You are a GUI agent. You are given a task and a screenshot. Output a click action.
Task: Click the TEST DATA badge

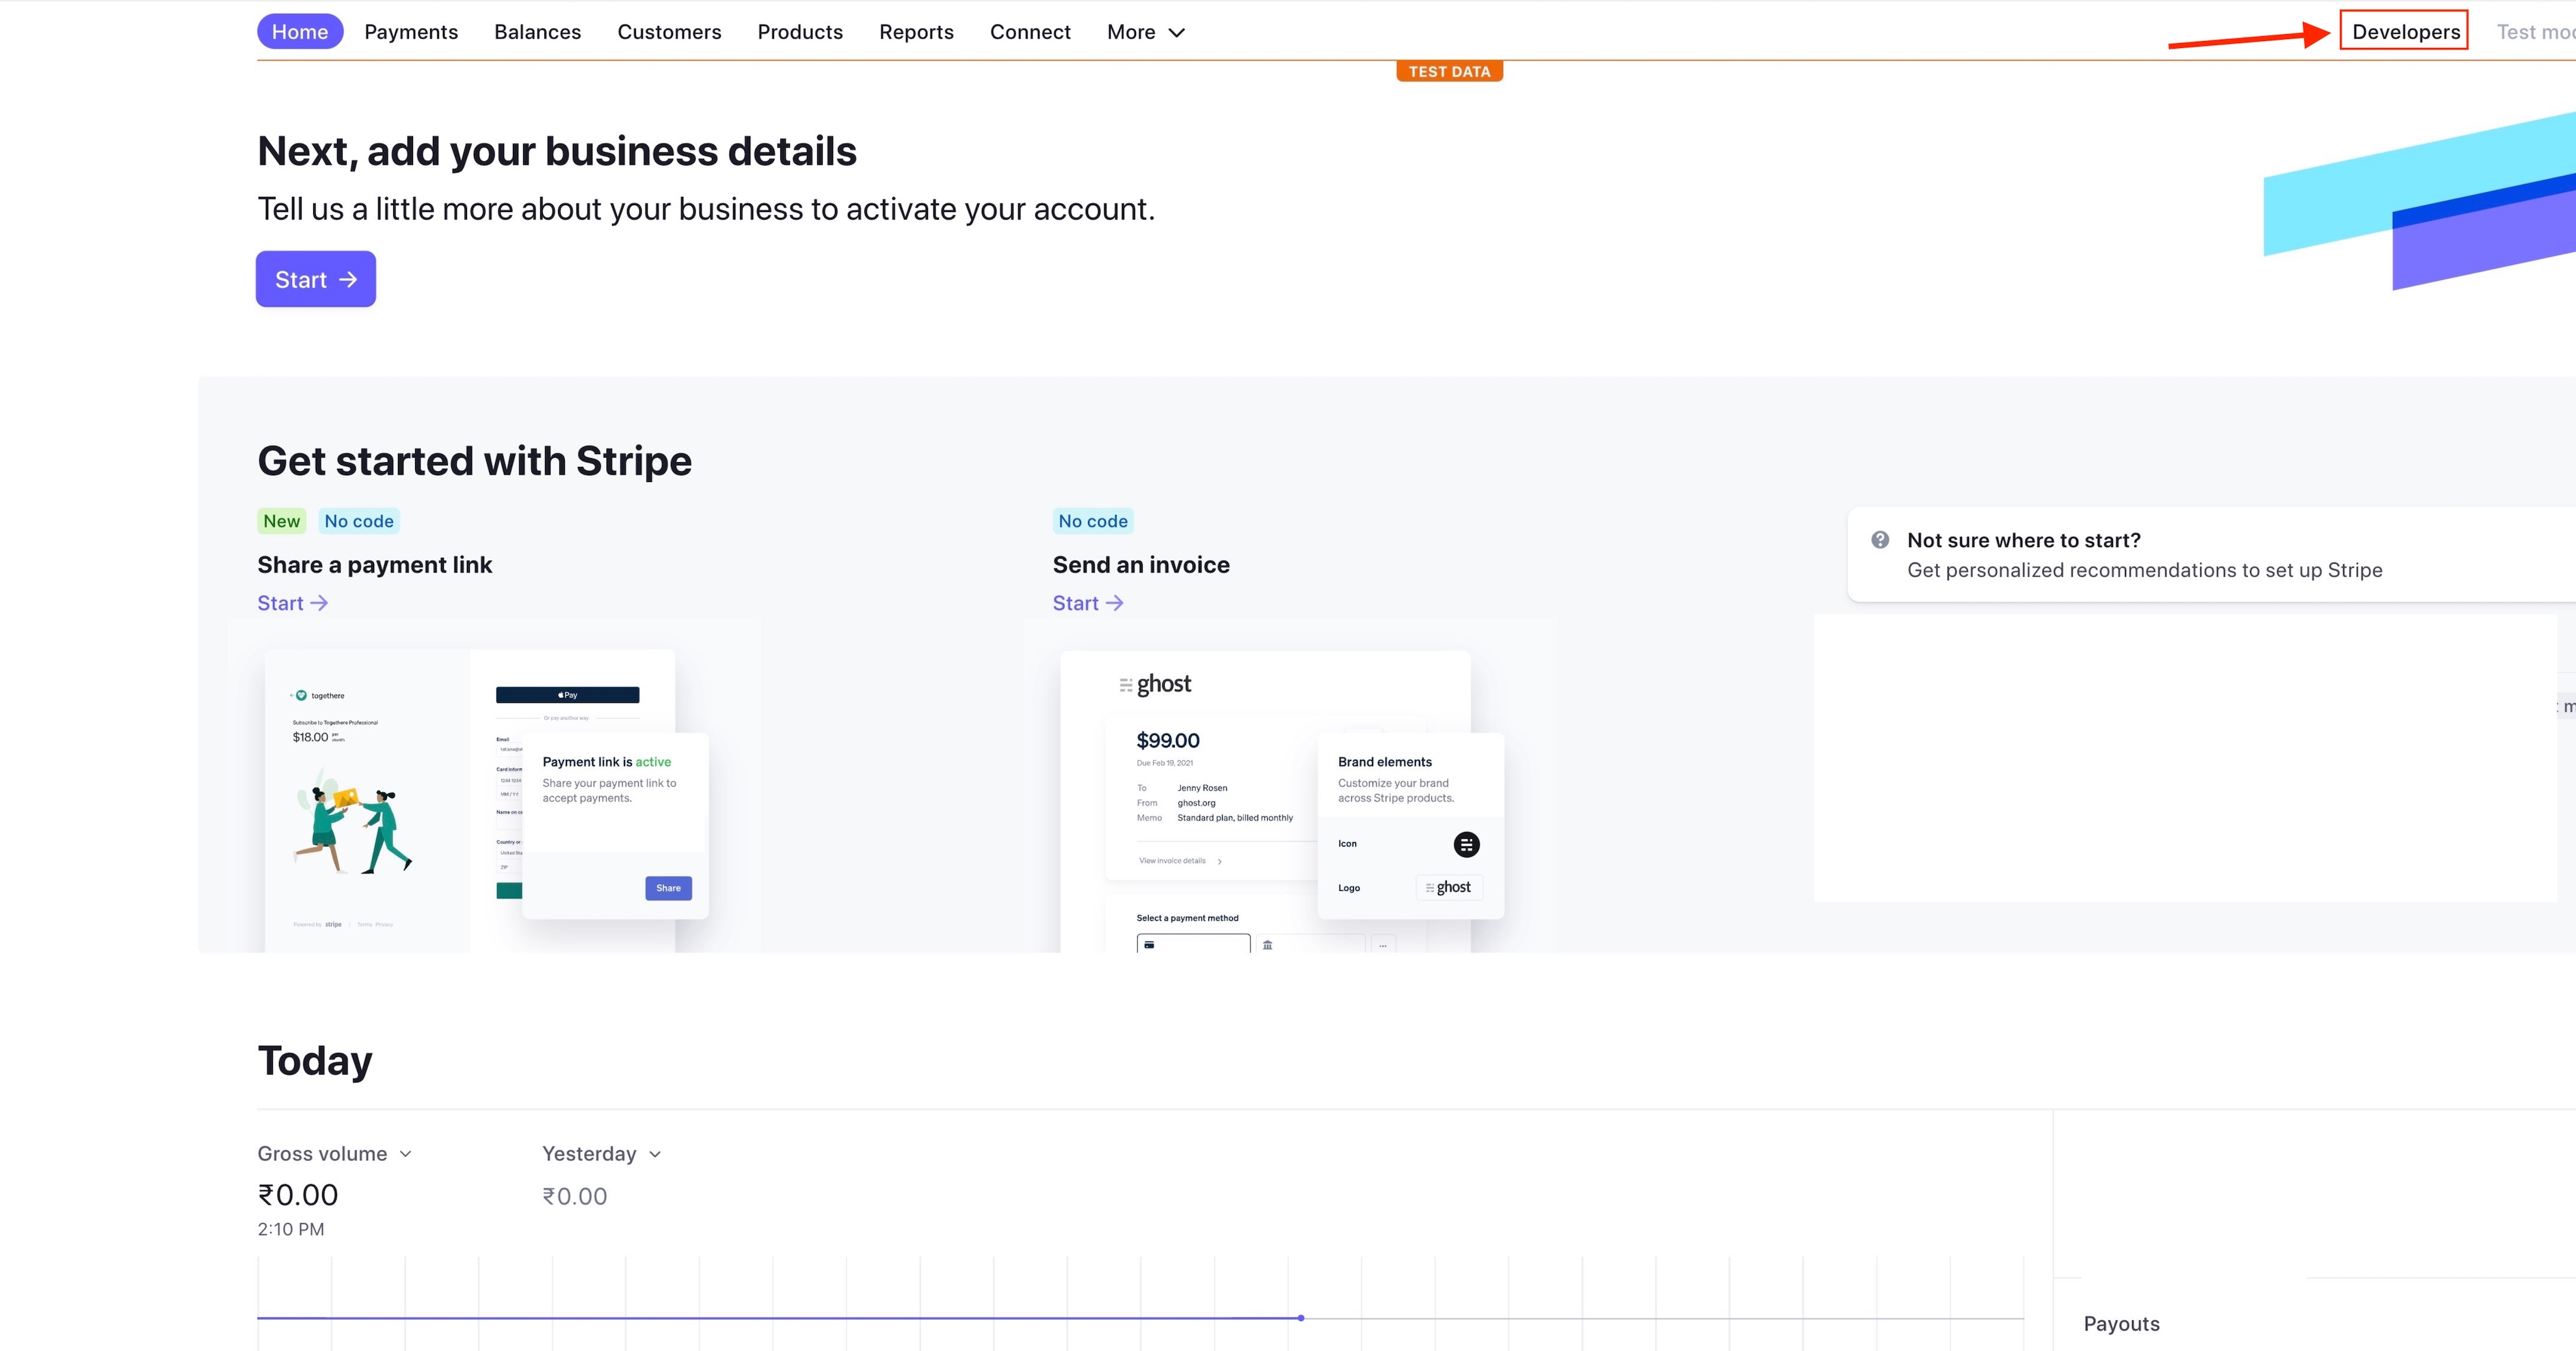(1449, 71)
